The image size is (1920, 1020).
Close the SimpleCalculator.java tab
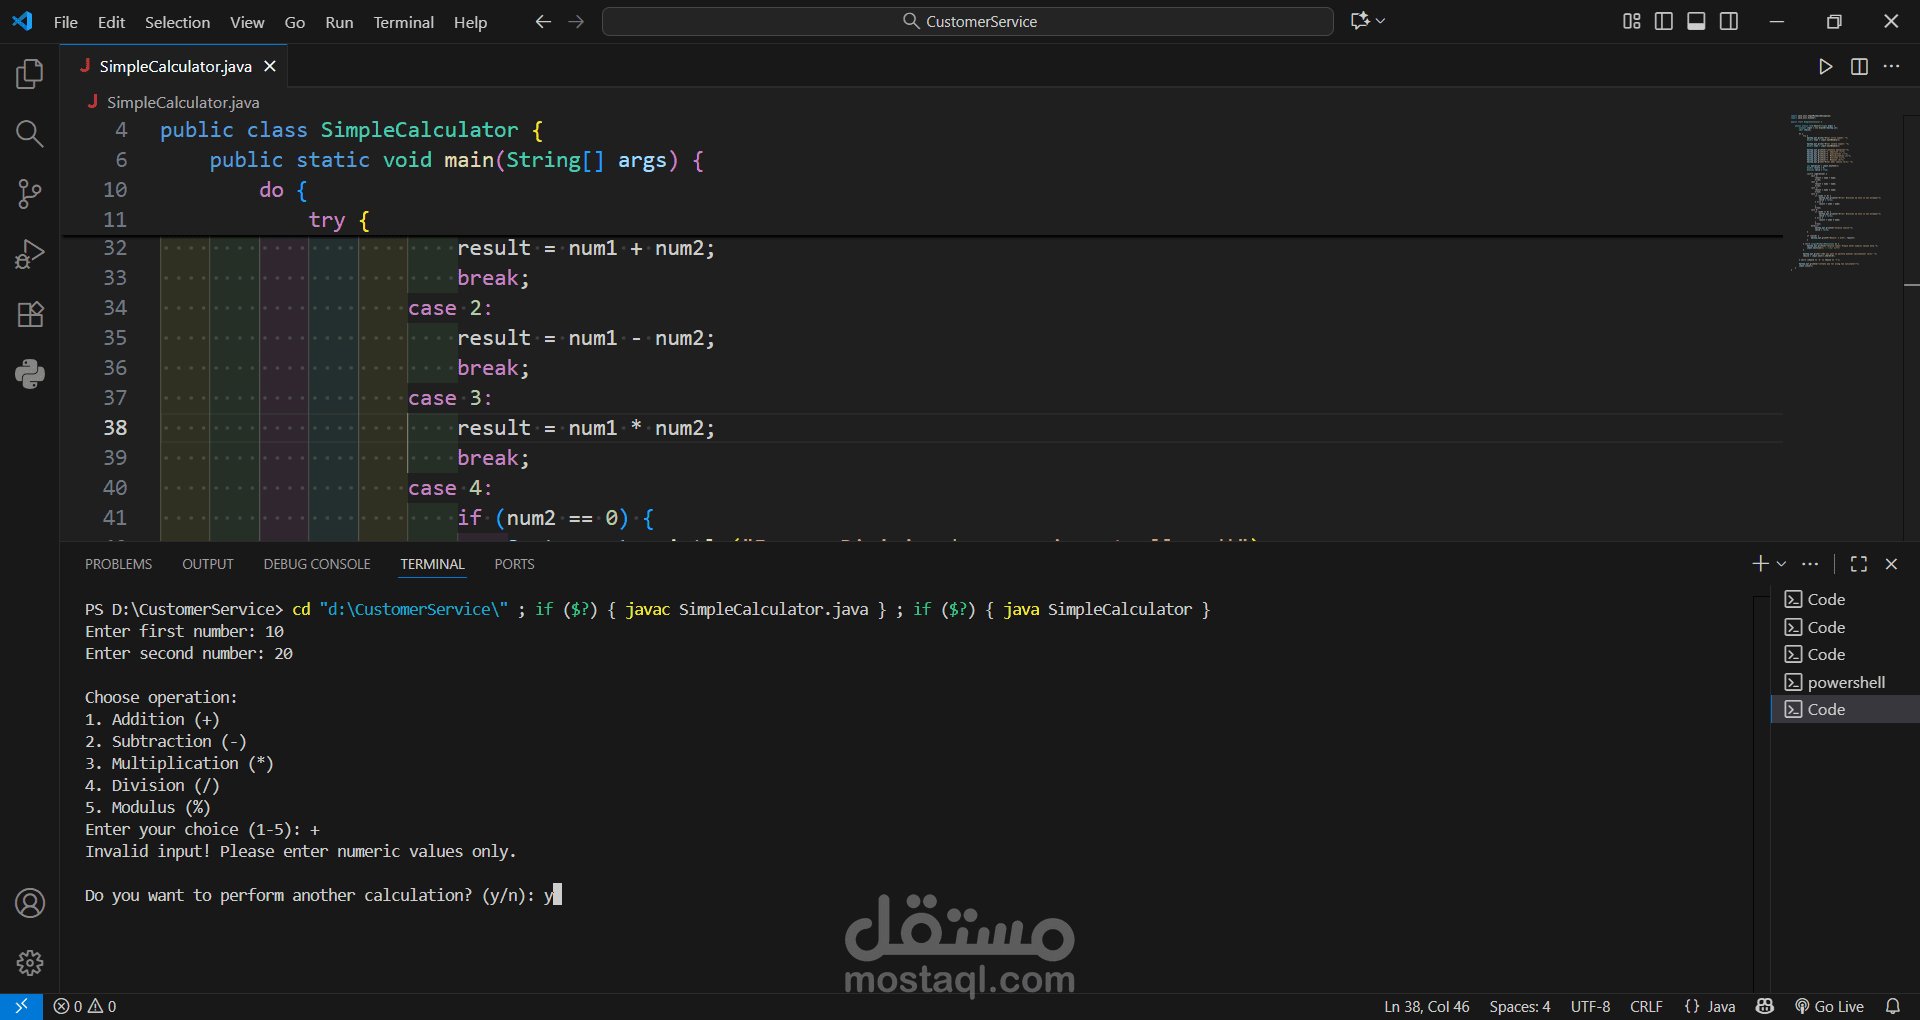pyautogui.click(x=270, y=66)
